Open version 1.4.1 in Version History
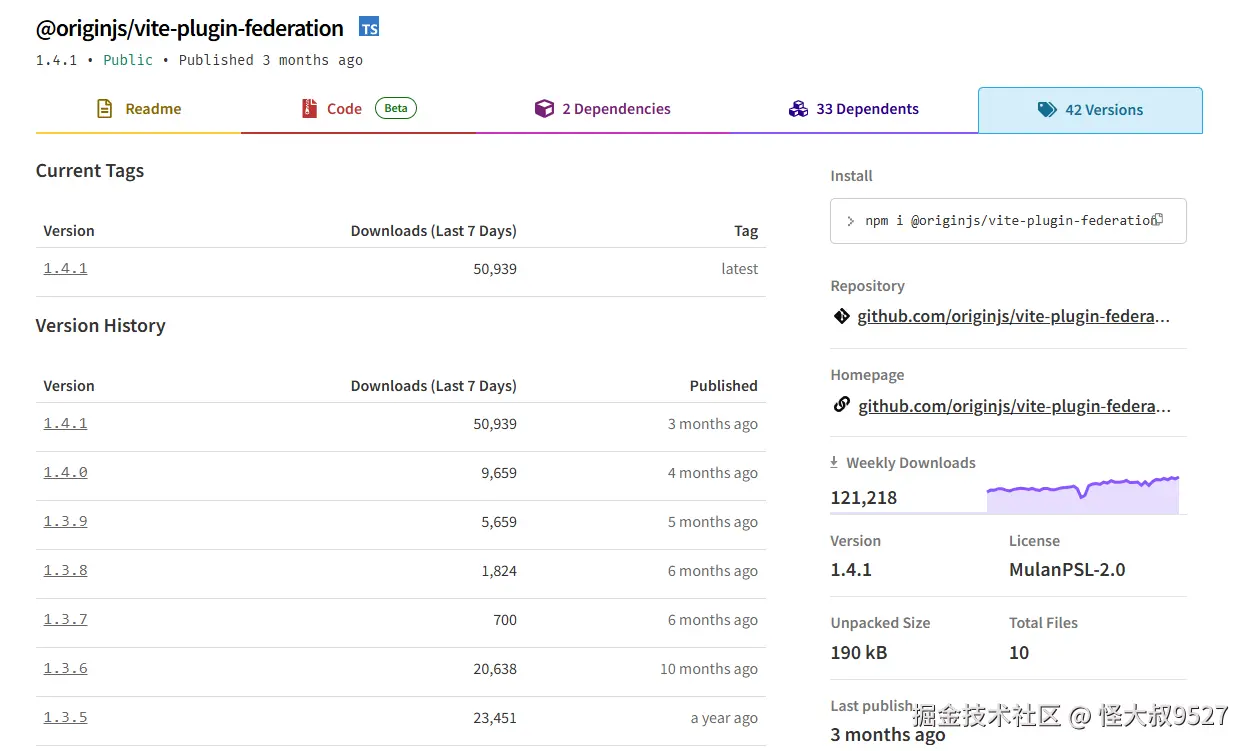The height and width of the screenshot is (751, 1250). [65, 423]
